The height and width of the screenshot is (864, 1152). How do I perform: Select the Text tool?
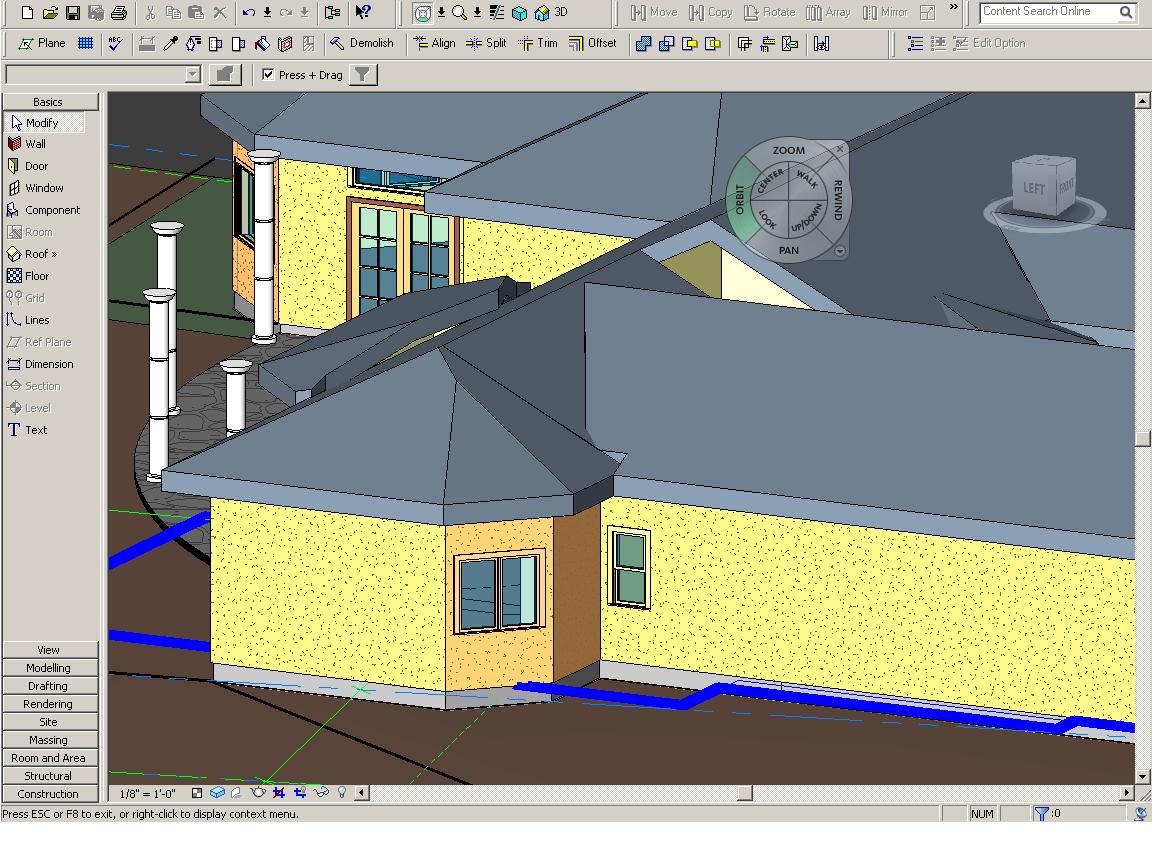pos(27,430)
